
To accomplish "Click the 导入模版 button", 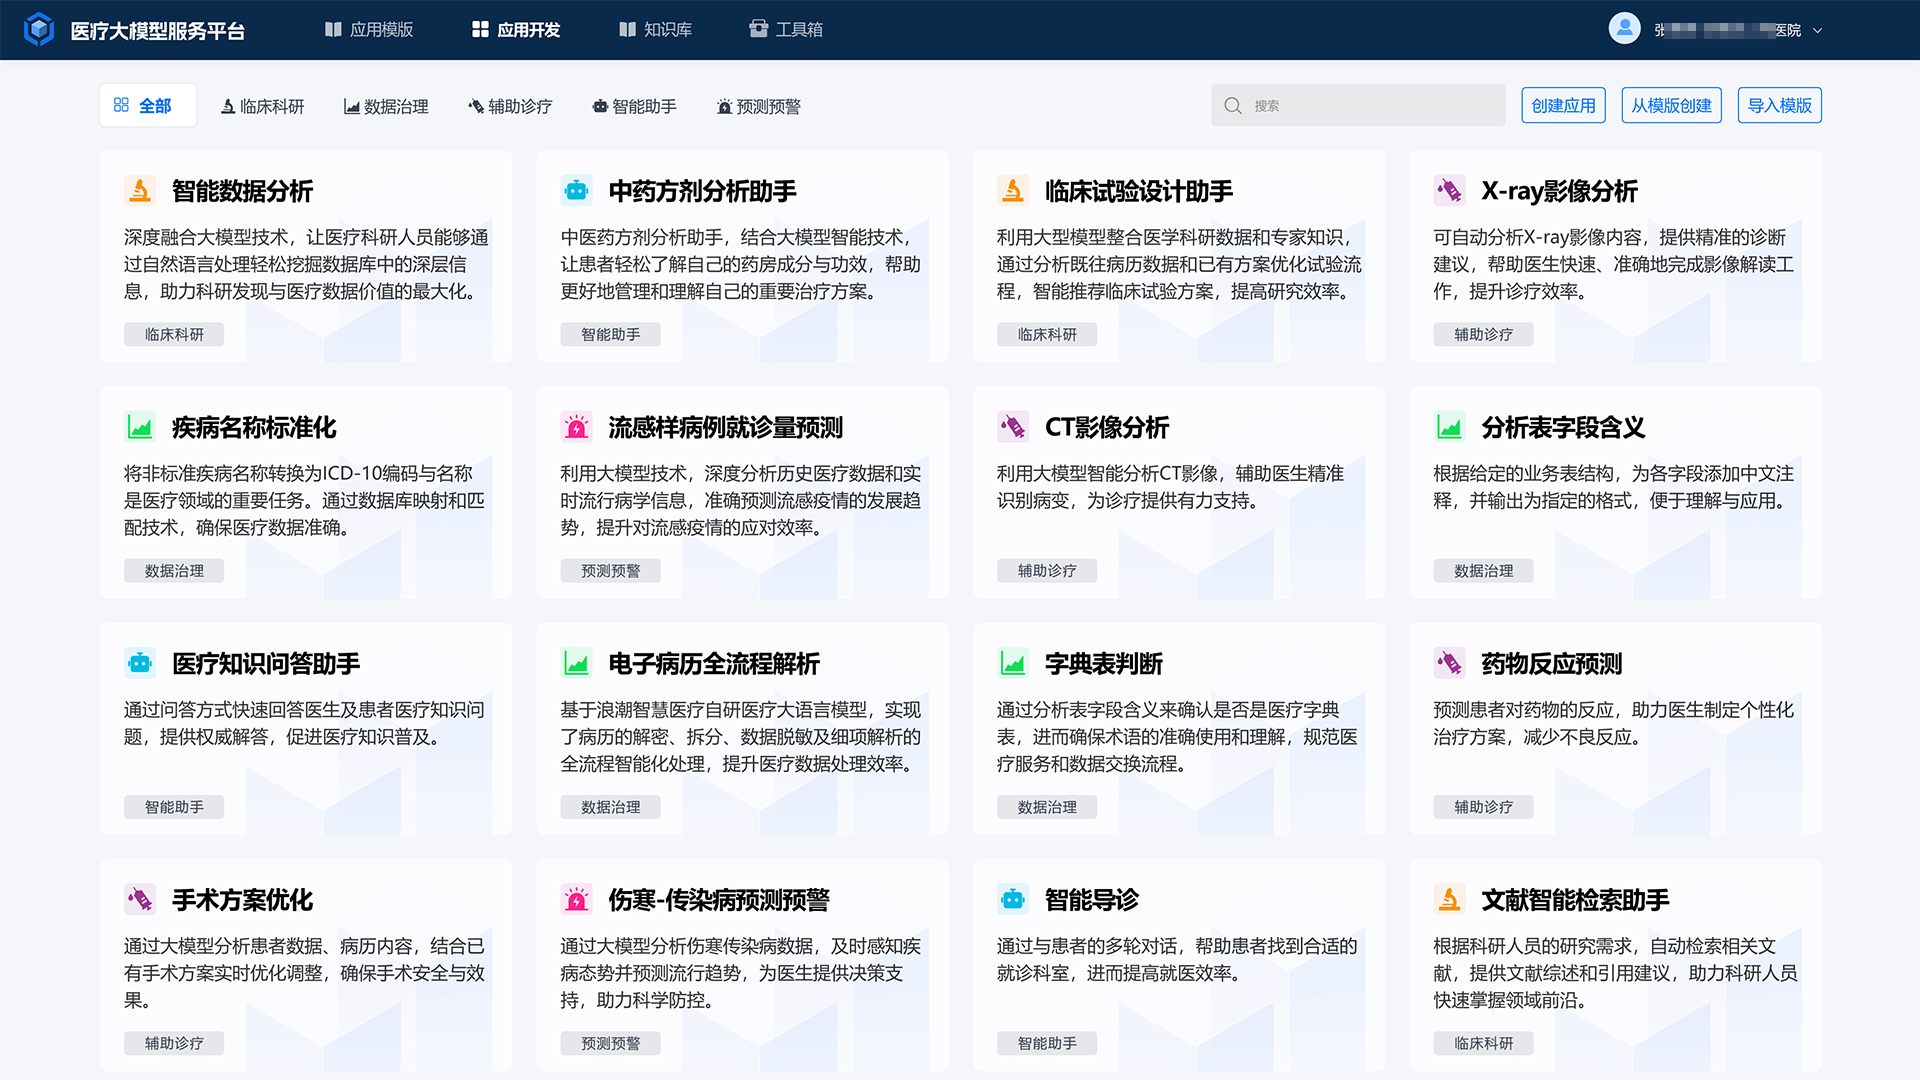I will tap(1779, 104).
